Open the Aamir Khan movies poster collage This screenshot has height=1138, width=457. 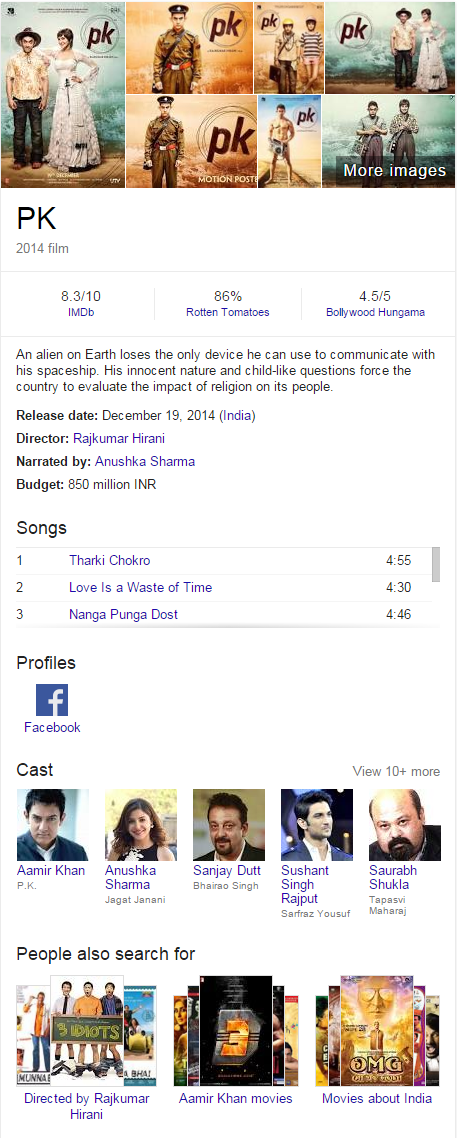point(236,1031)
